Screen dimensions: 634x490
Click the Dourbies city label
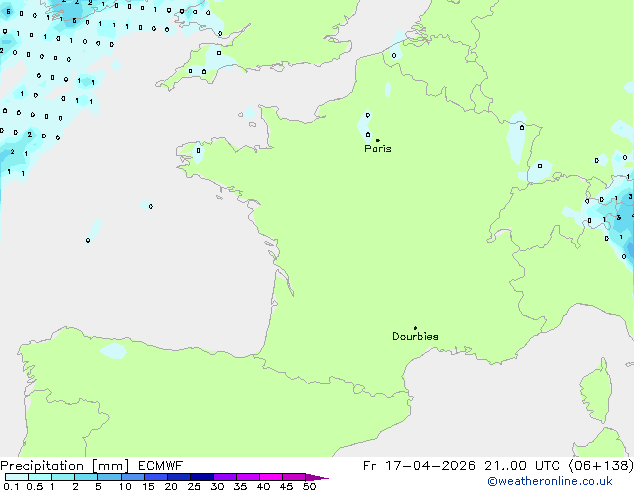pos(415,336)
